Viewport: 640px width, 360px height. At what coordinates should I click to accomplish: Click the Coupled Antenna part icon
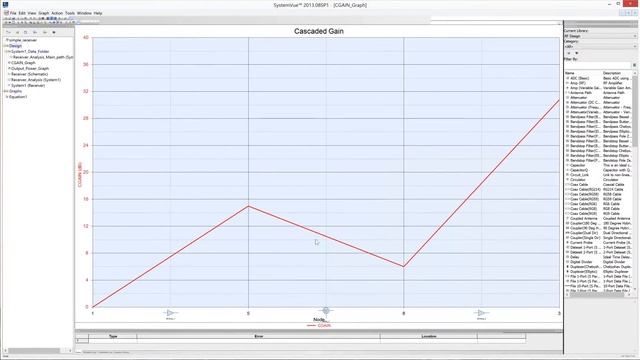567,218
